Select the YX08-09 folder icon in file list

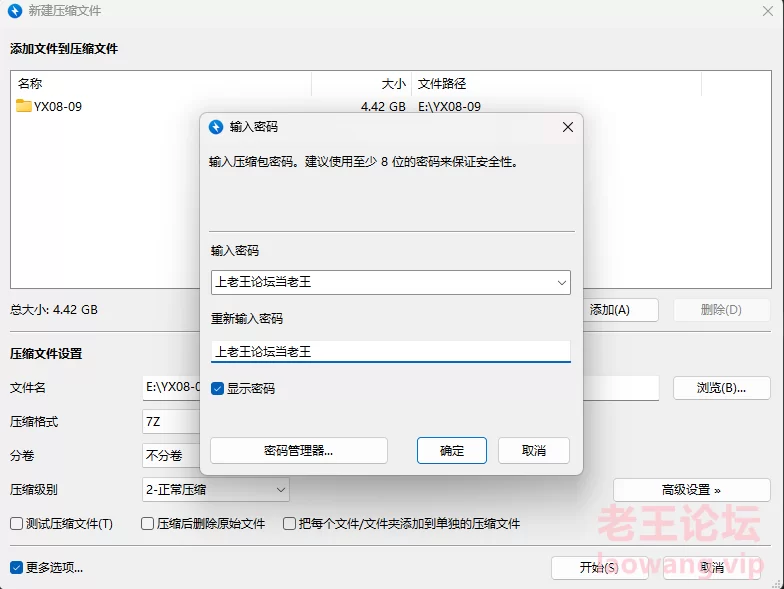[x=24, y=106]
